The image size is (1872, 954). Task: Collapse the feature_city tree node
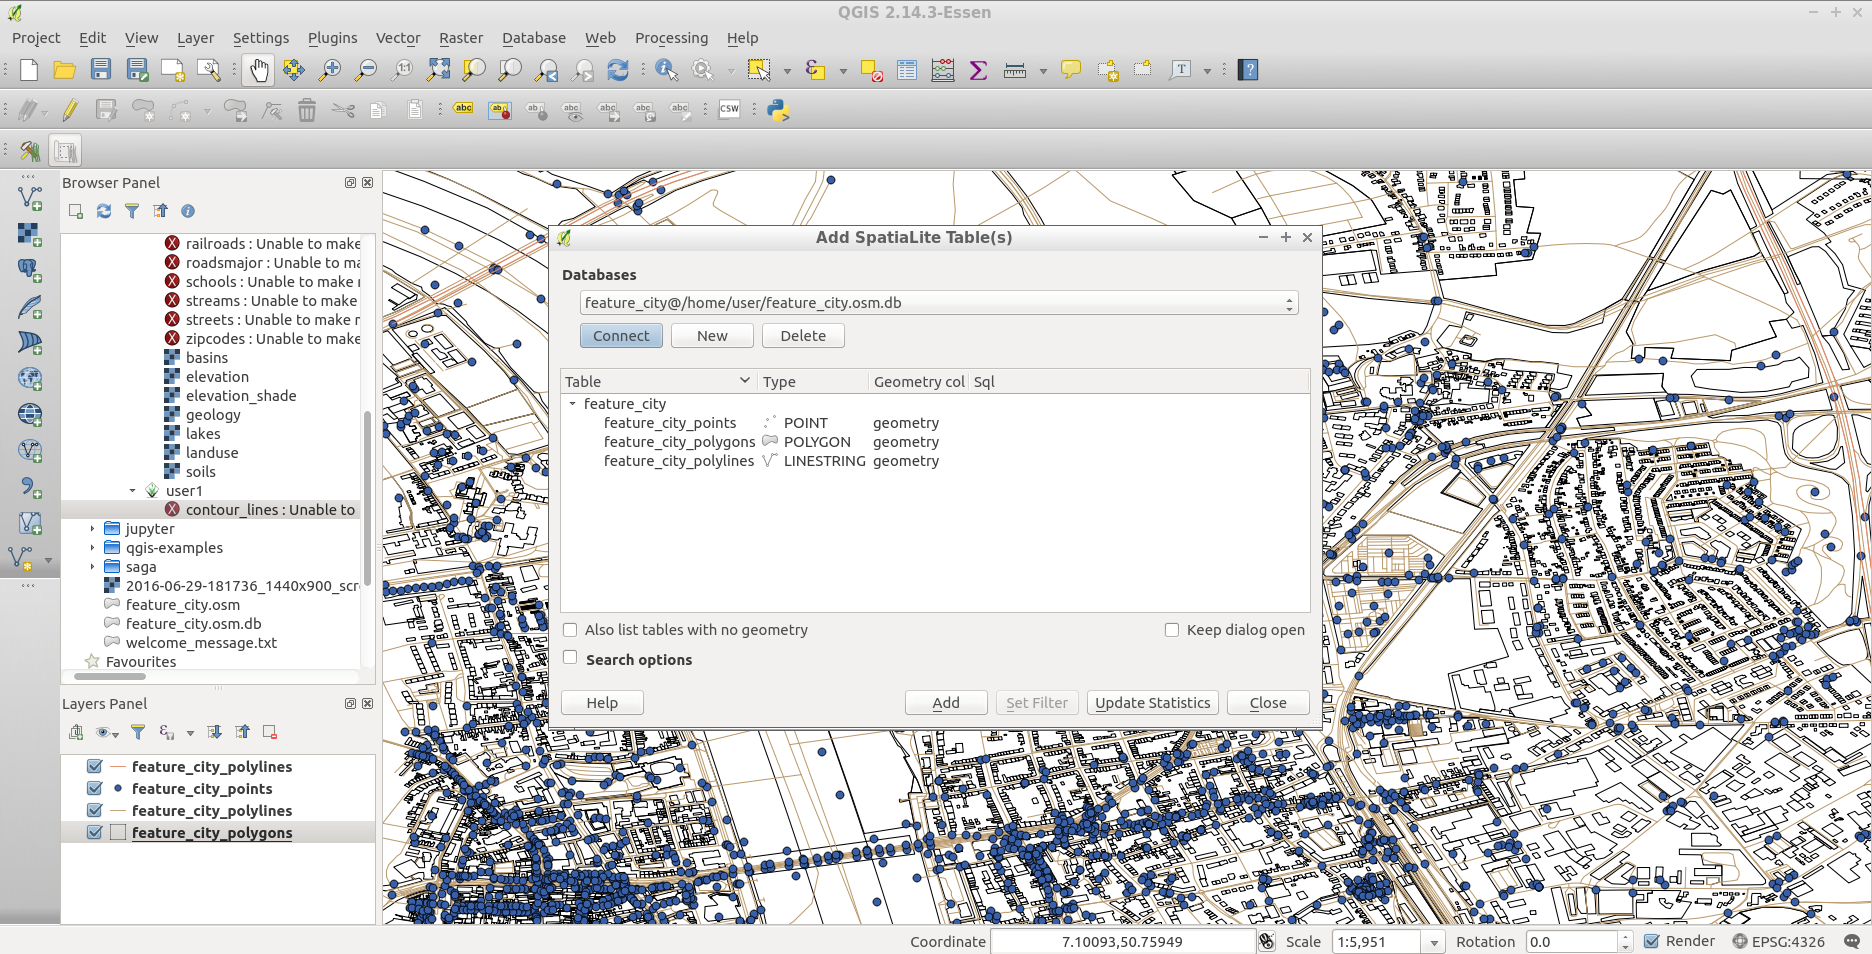[x=573, y=404]
